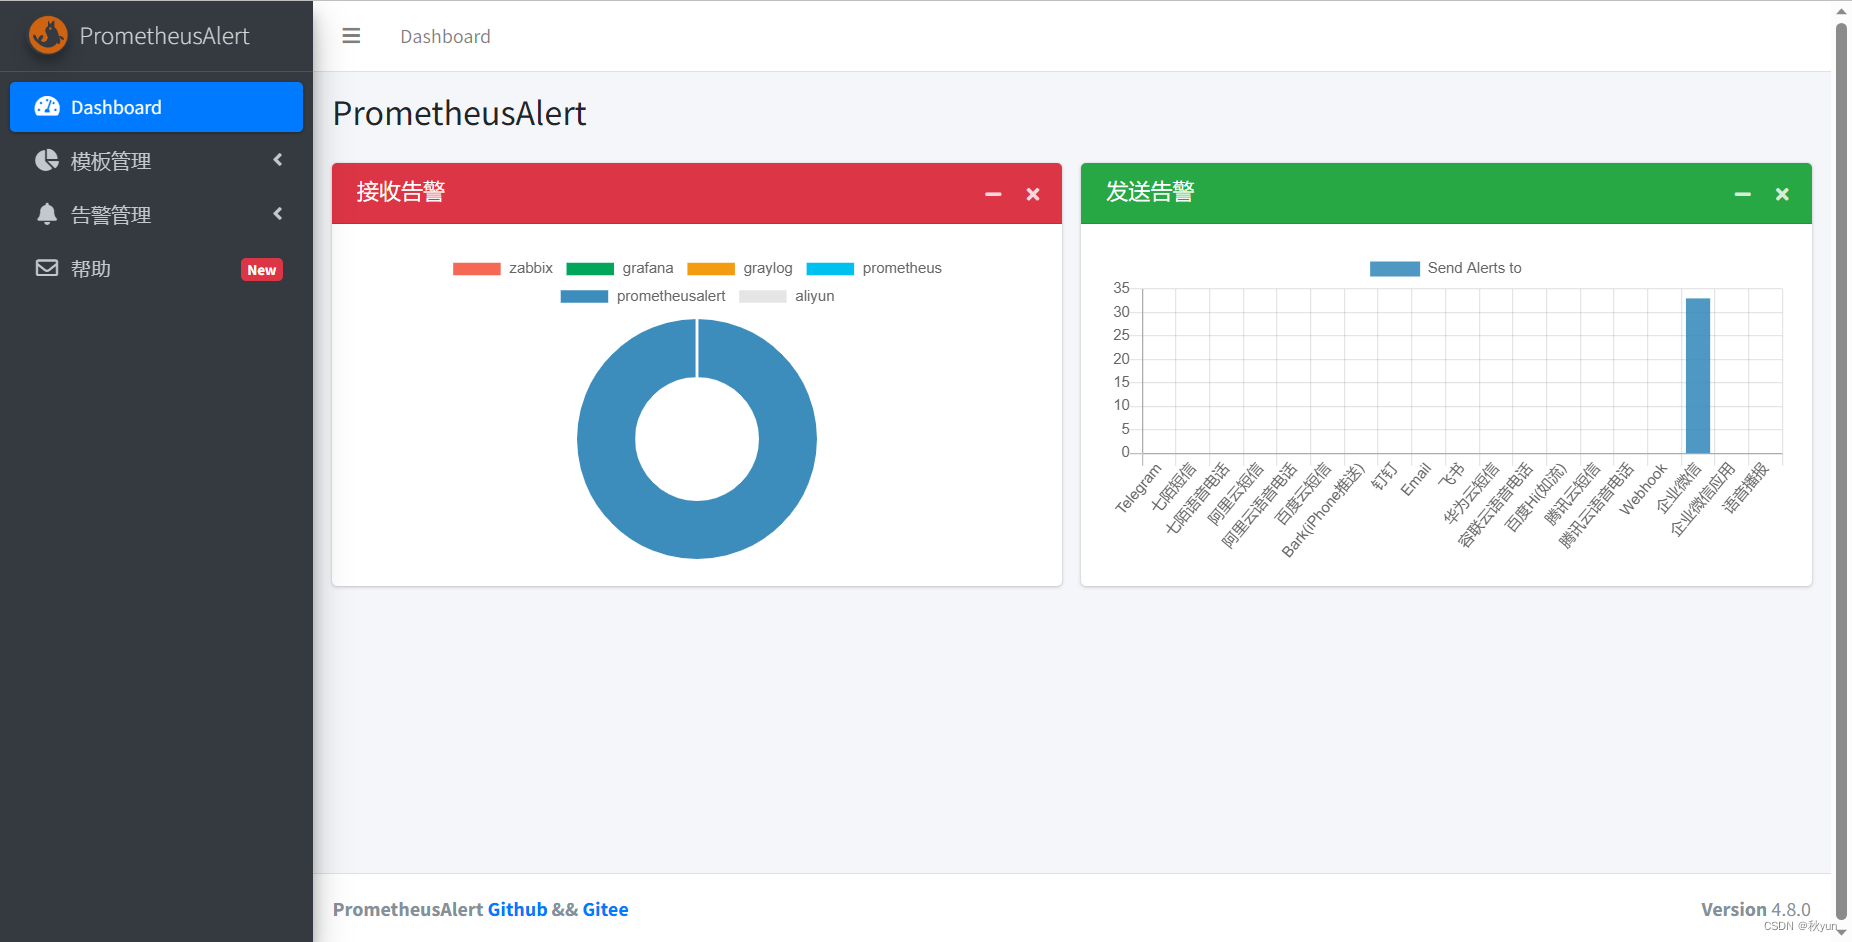Click the PrometheusAlert brand text in sidebar

[165, 36]
